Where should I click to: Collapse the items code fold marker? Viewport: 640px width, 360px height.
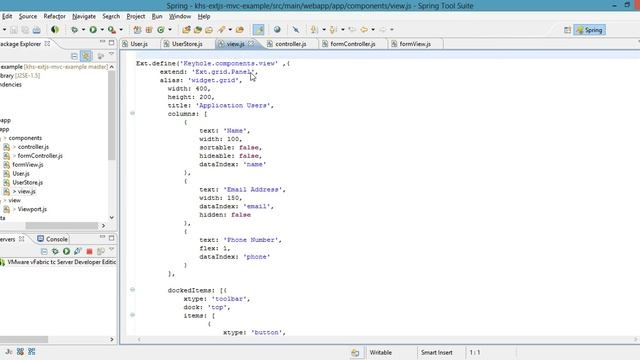[x=132, y=315]
